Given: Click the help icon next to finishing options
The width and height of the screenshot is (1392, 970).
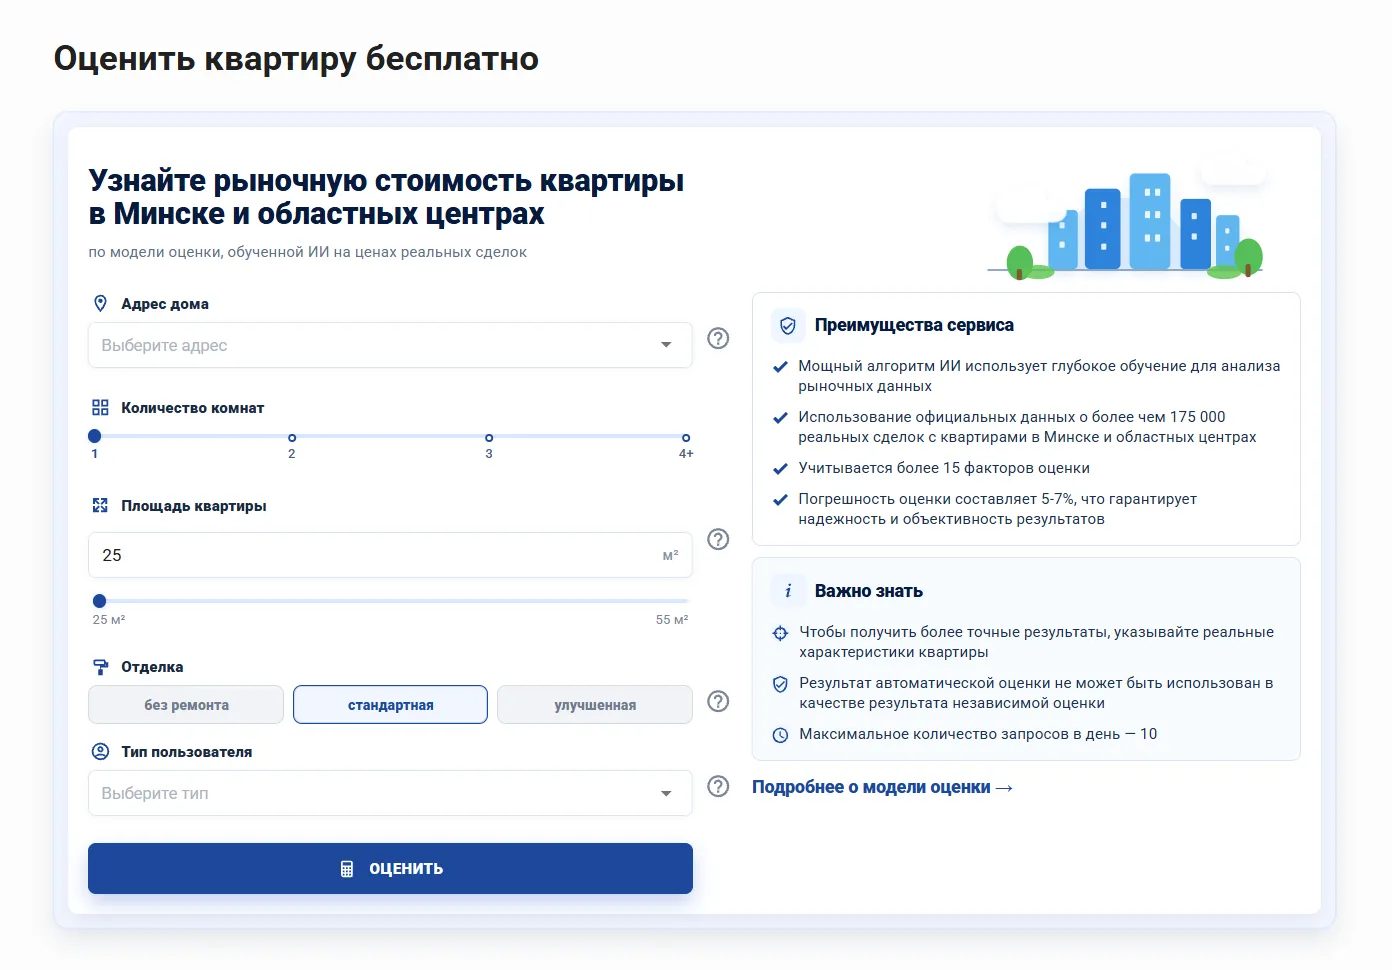Looking at the screenshot, I should [x=718, y=702].
